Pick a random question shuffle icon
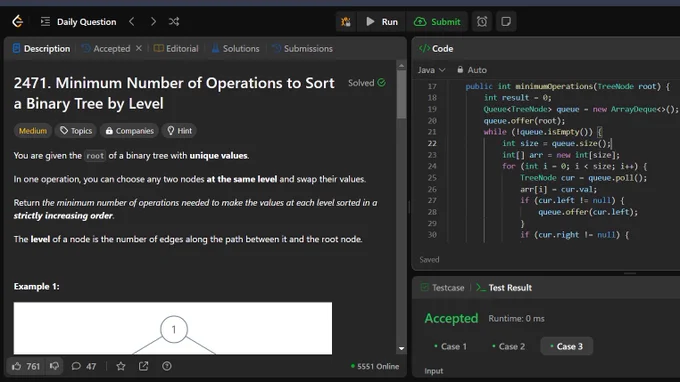Viewport: 680px width, 382px height. (174, 21)
